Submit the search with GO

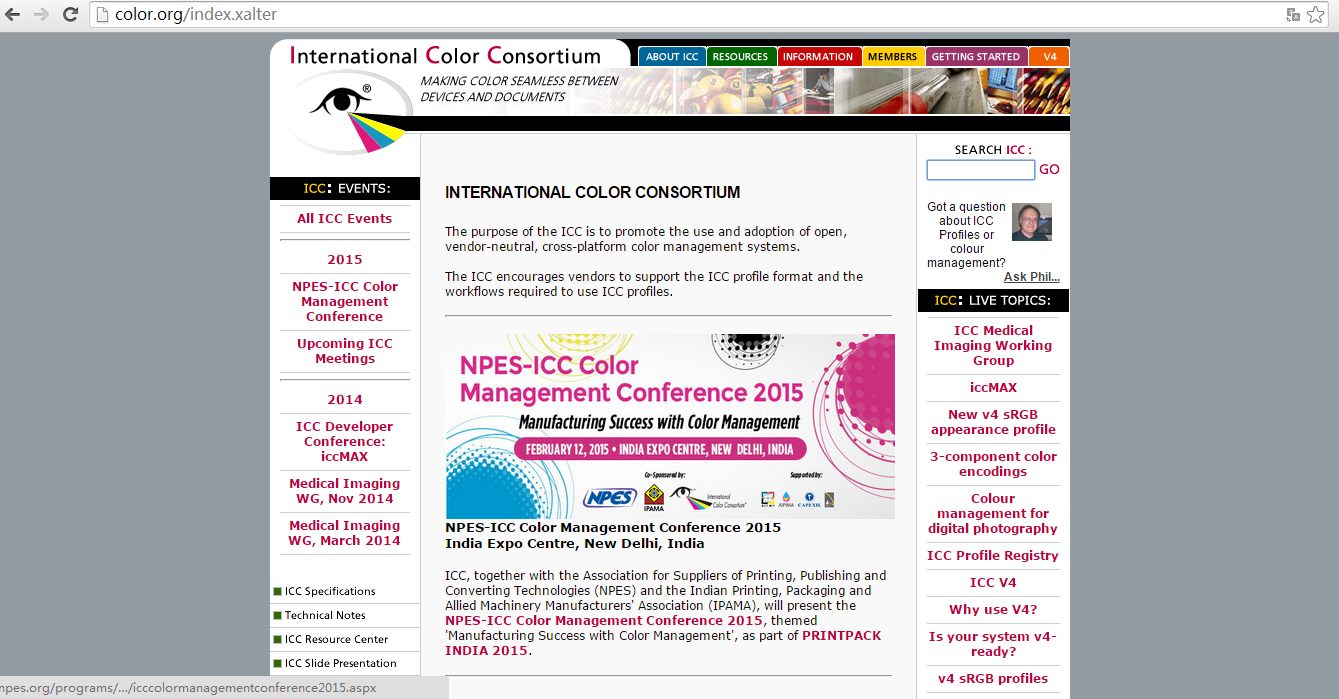1049,170
